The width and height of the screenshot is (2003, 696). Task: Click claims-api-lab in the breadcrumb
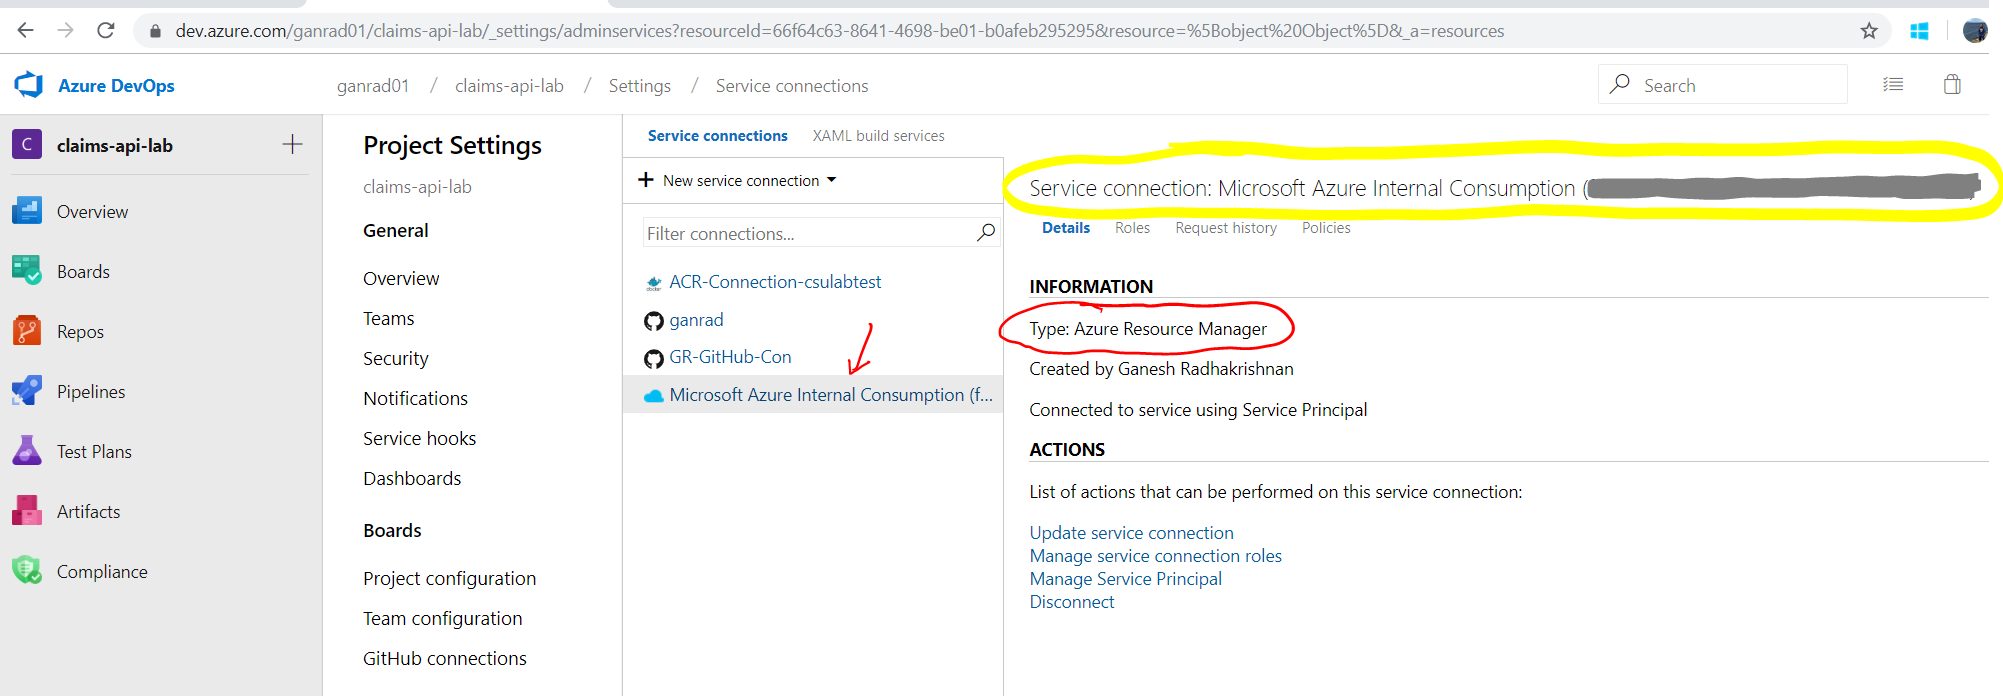[509, 86]
